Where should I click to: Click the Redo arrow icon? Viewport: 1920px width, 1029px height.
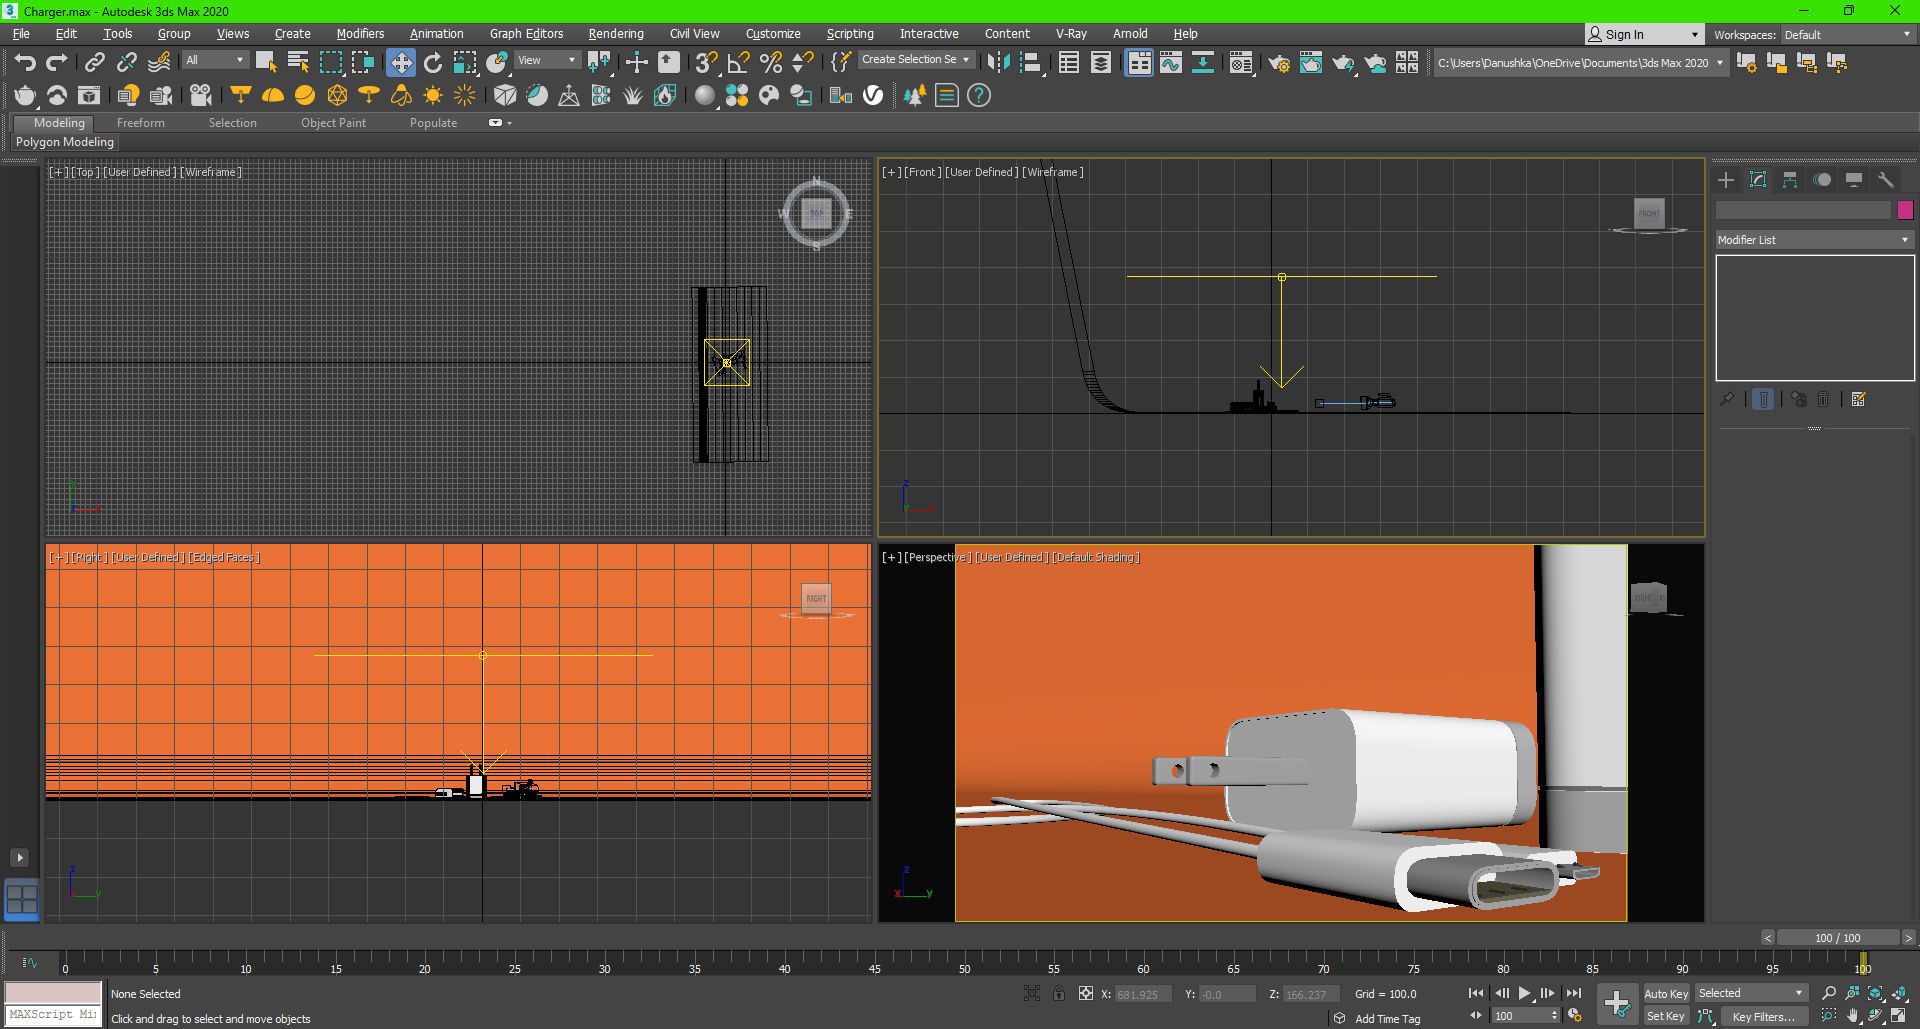(57, 62)
